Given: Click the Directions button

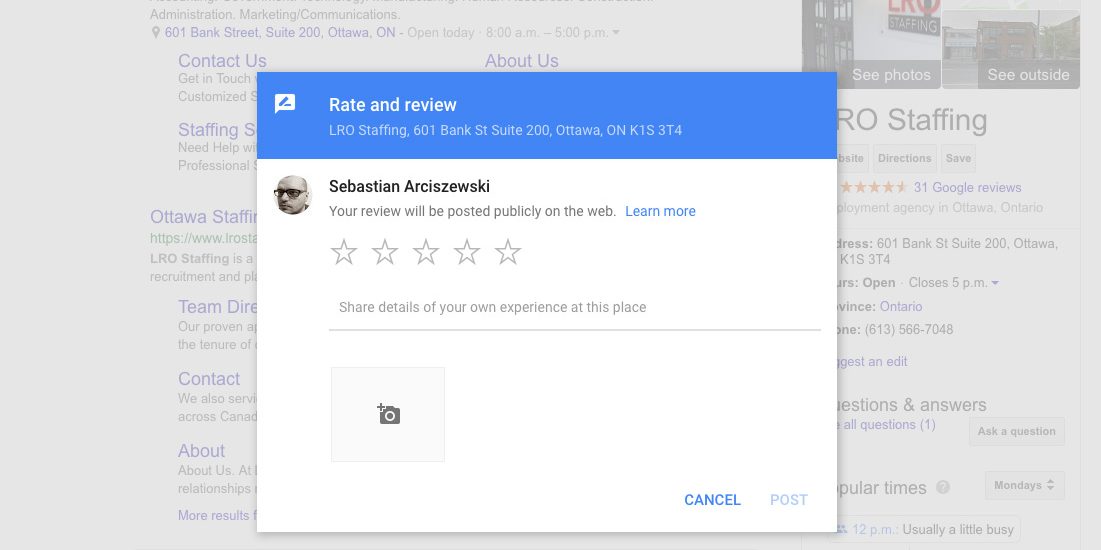Looking at the screenshot, I should 904,158.
